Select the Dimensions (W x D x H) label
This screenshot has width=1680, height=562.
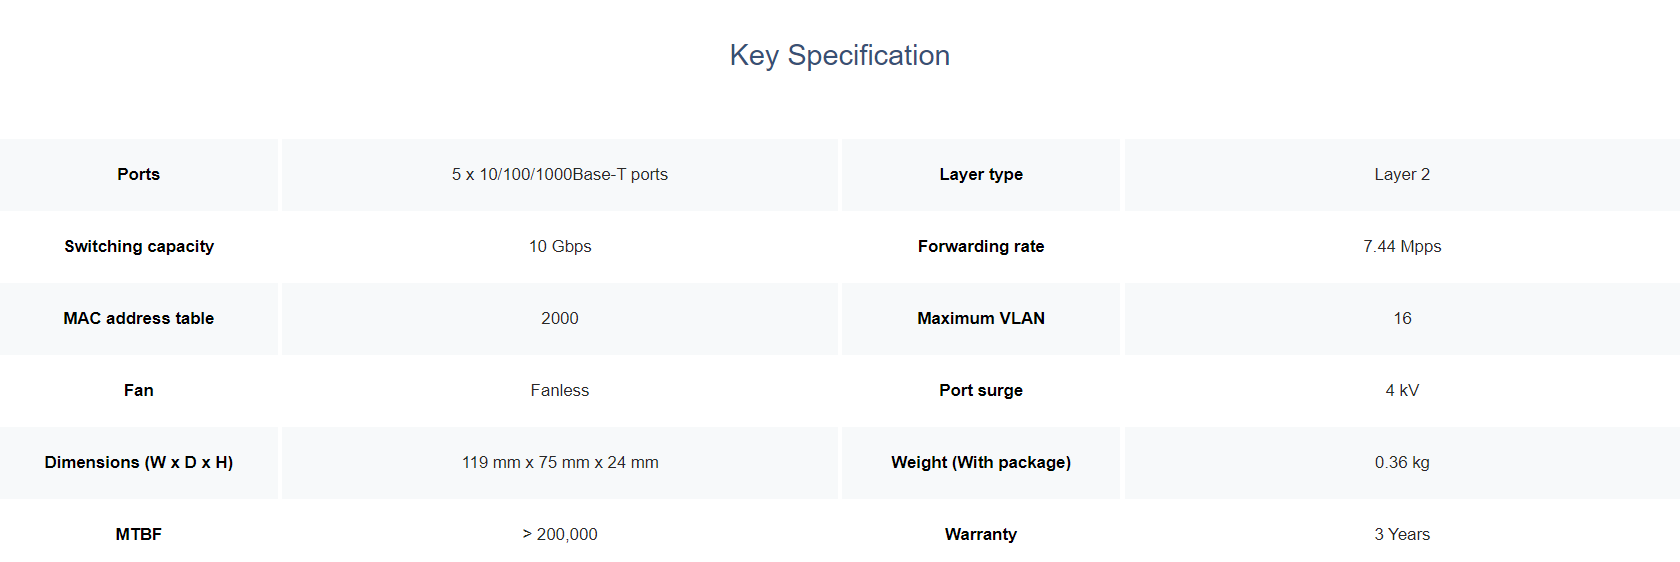coord(139,462)
